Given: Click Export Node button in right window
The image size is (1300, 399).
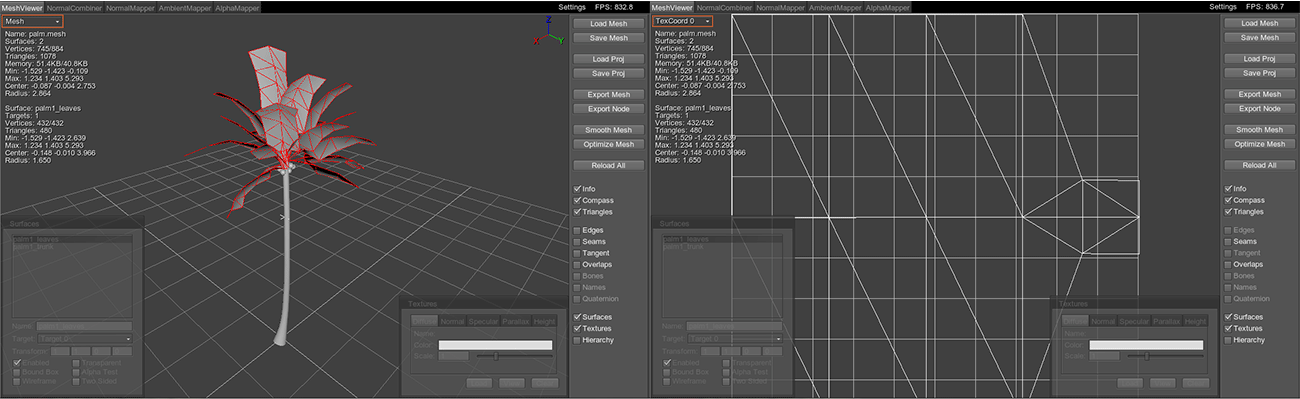Looking at the screenshot, I should [1259, 108].
